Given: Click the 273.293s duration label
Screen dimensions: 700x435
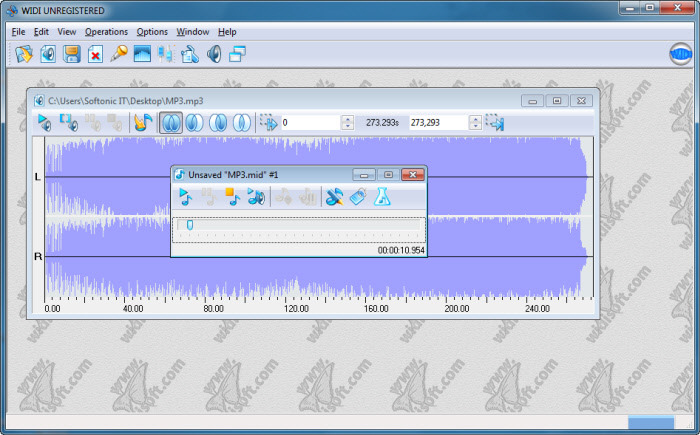Looking at the screenshot, I should point(382,122).
